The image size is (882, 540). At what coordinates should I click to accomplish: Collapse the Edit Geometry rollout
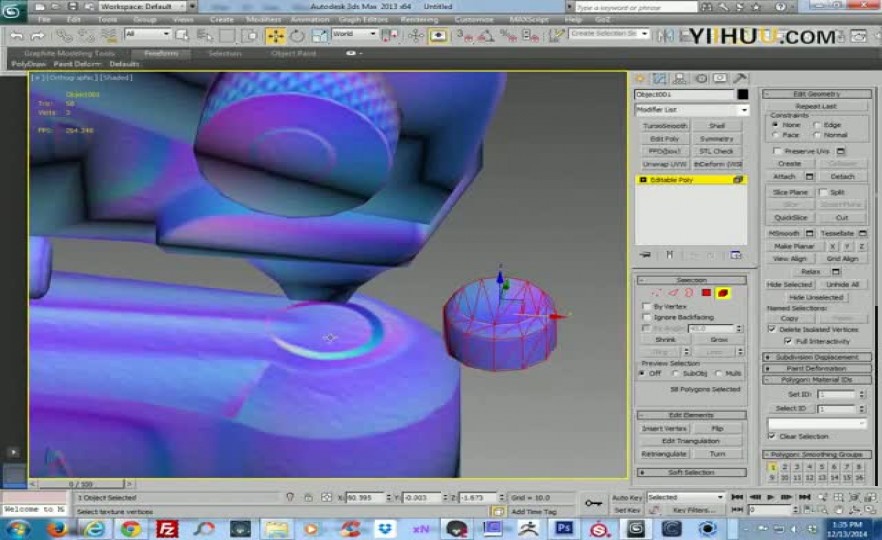pos(817,94)
